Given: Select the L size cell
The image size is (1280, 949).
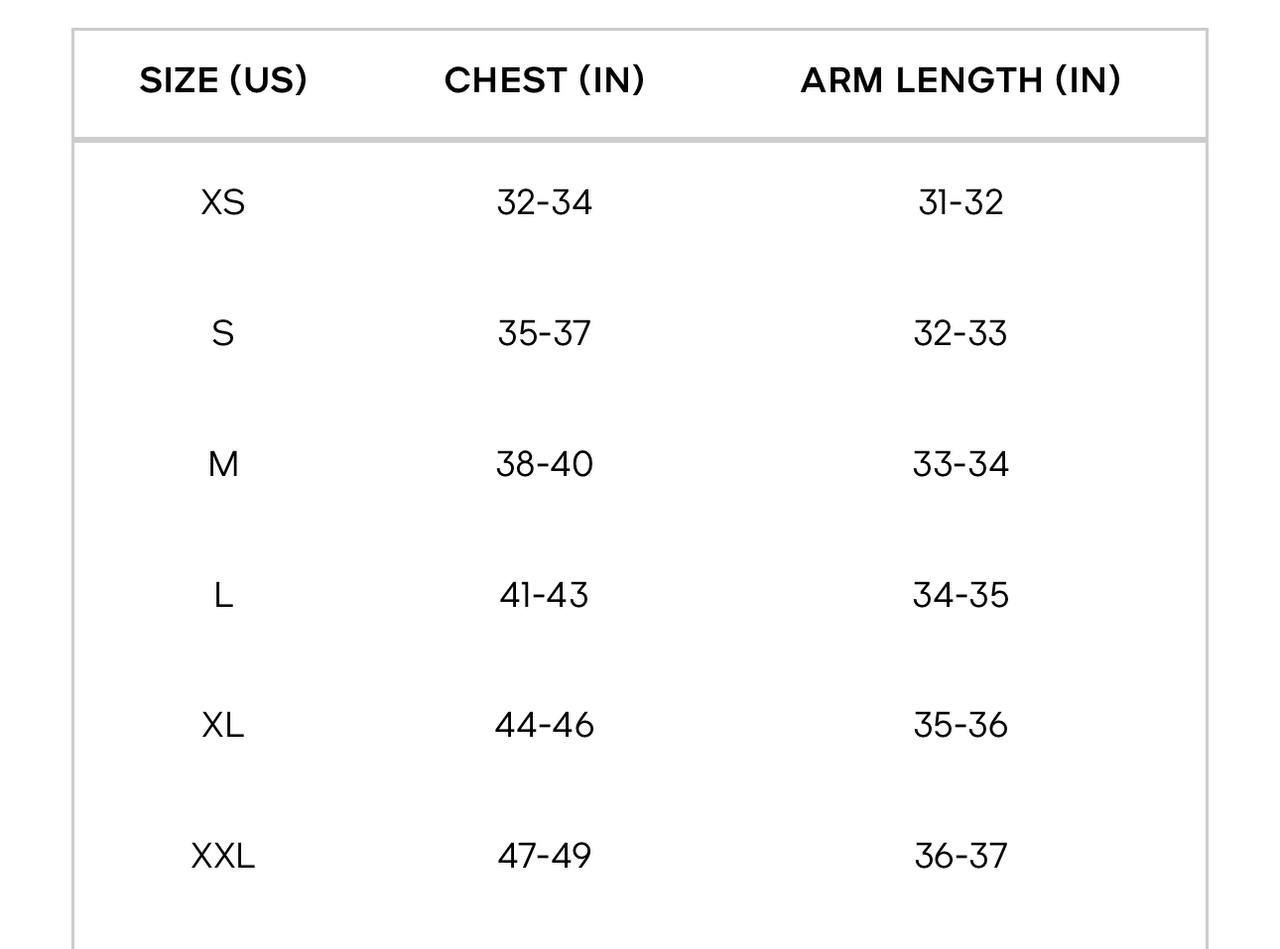Looking at the screenshot, I should 223,595.
